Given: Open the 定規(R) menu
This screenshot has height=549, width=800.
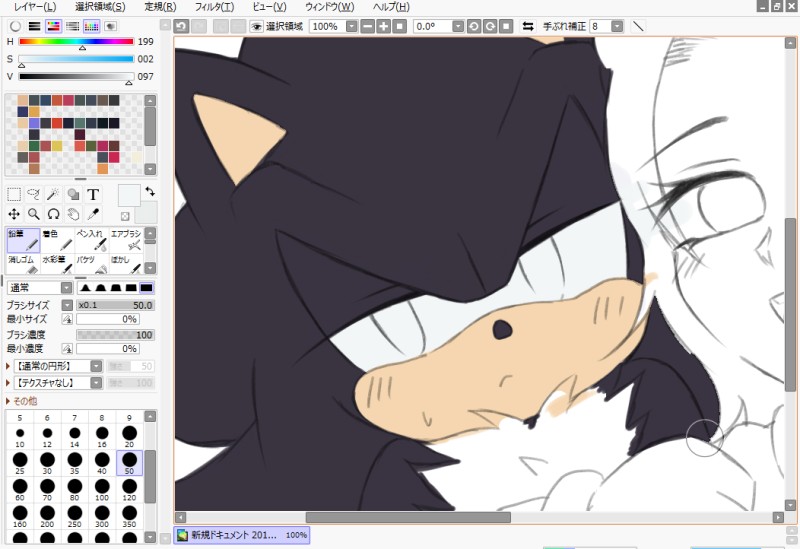Looking at the screenshot, I should tap(160, 7).
